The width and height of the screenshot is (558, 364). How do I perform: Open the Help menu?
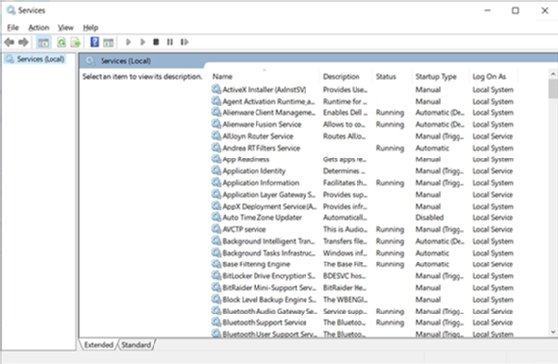(90, 27)
